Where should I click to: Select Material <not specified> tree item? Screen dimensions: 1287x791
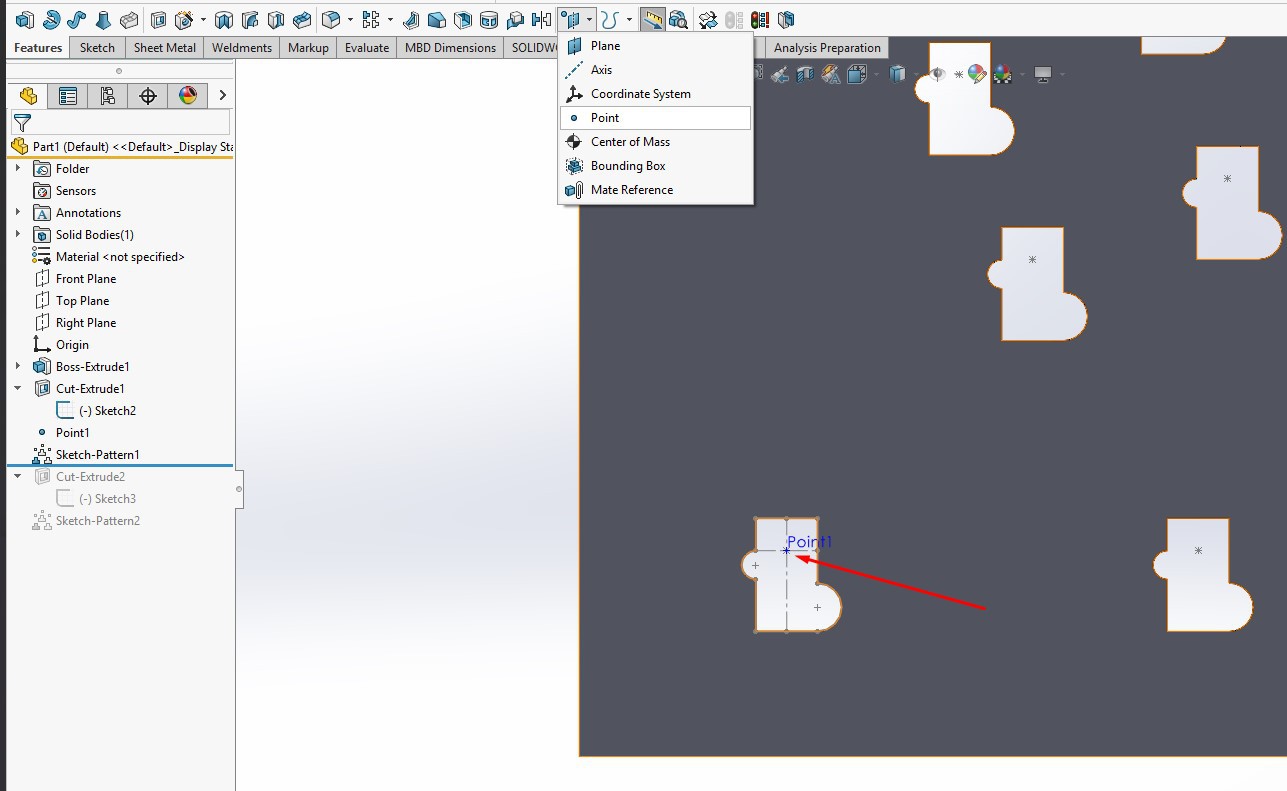[120, 257]
